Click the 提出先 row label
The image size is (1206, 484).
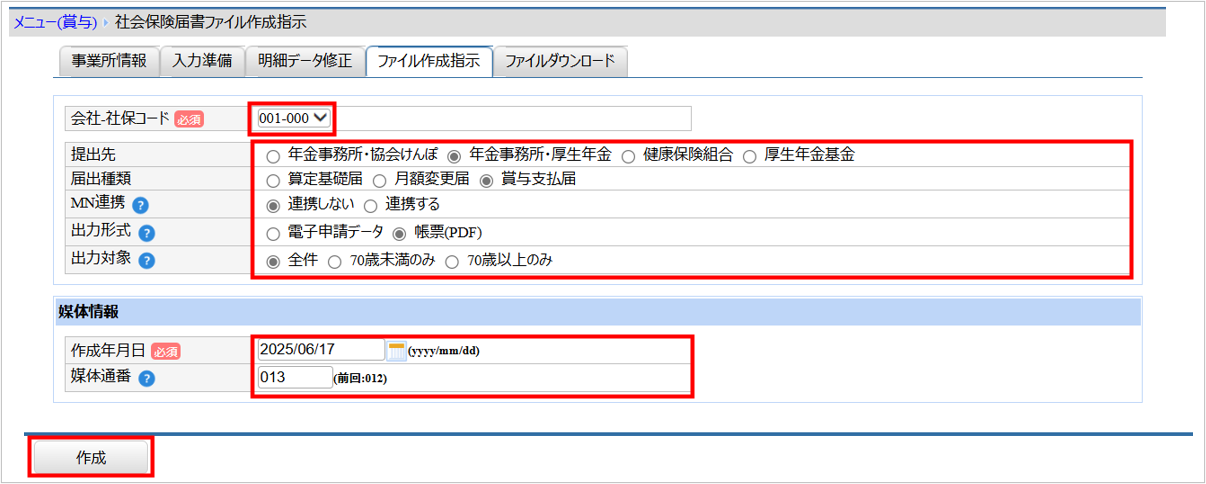[92, 155]
